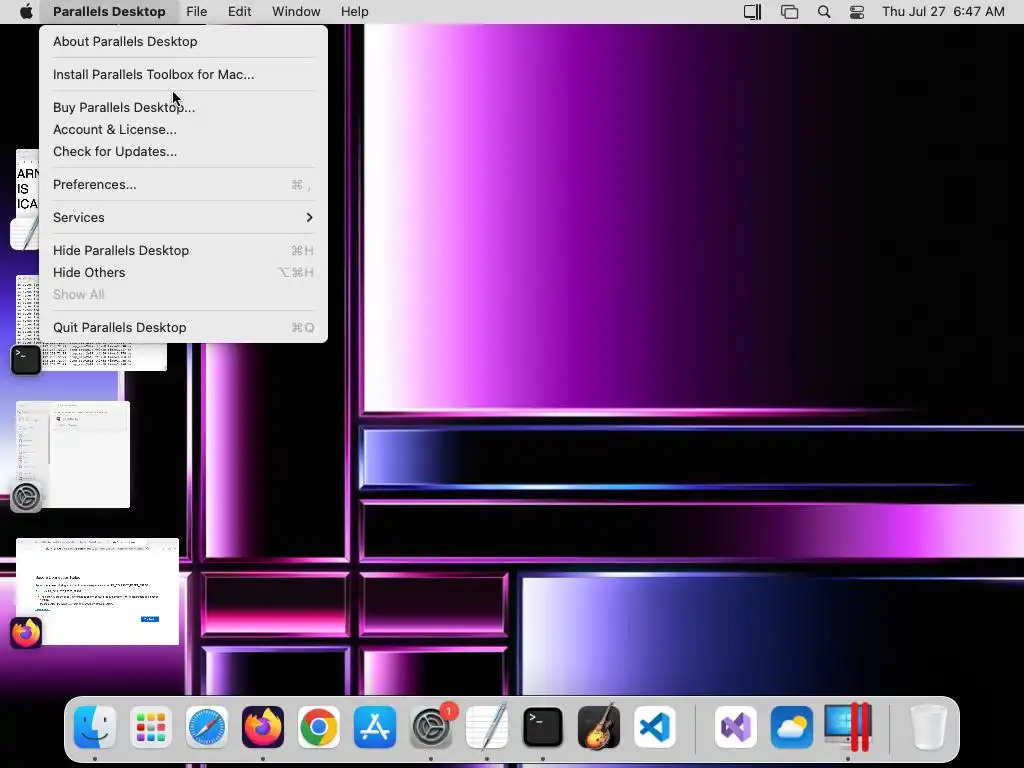The width and height of the screenshot is (1024, 768).
Task: Launch Terminal from the Dock
Action: [543, 727]
